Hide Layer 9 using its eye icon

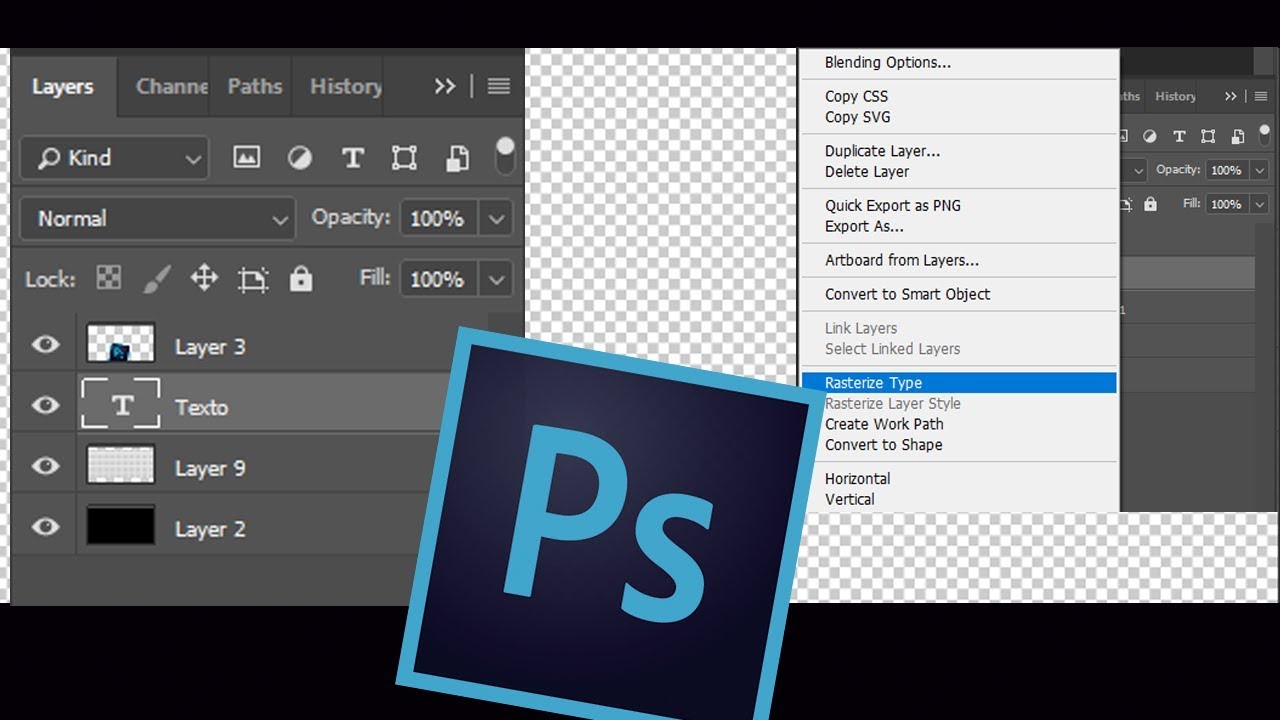[x=45, y=466]
